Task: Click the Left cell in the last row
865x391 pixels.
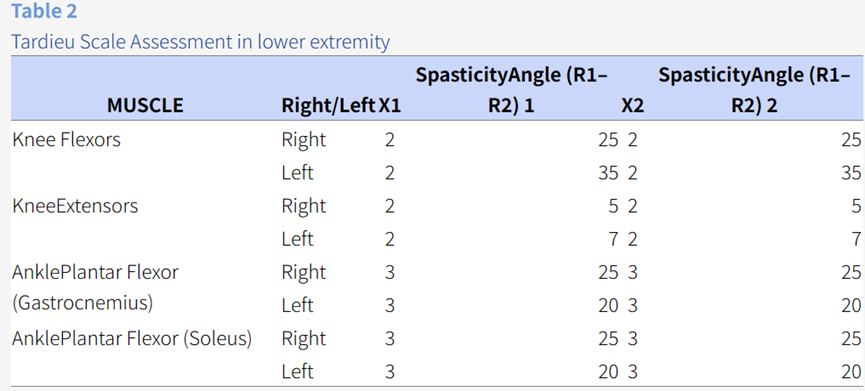Action: click(x=297, y=371)
